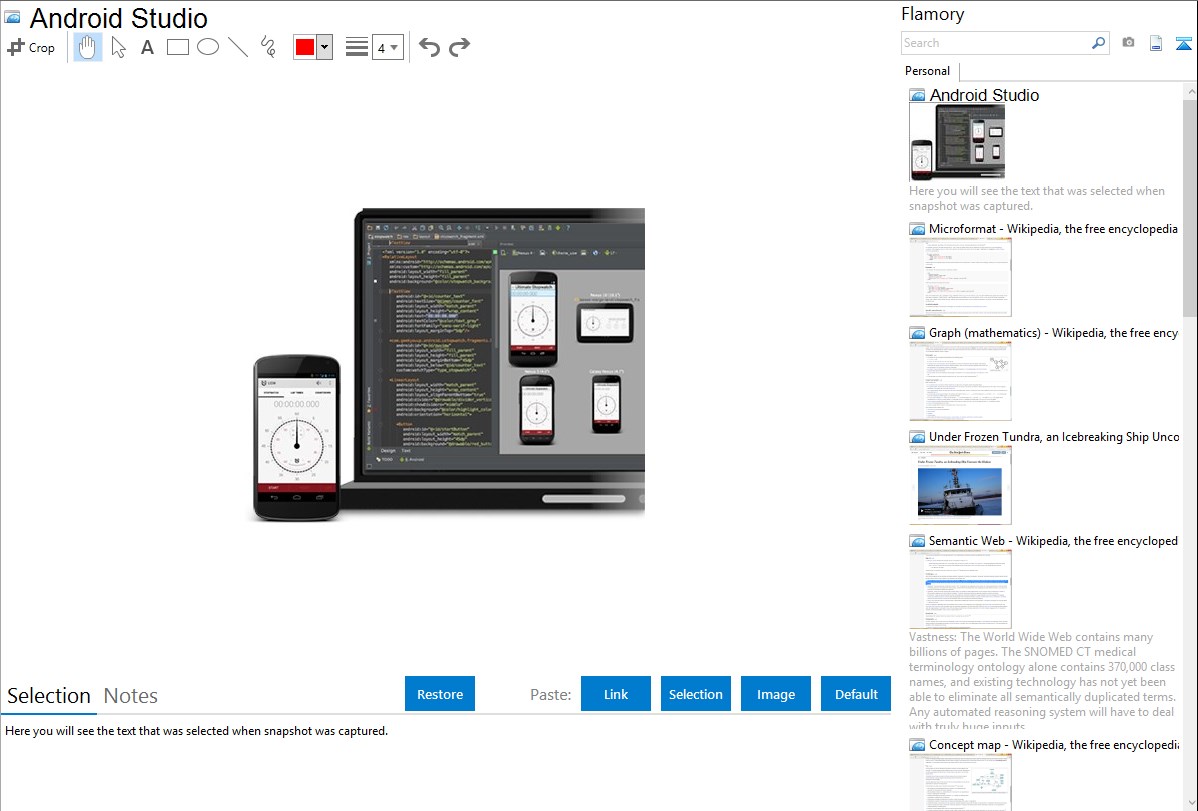Open the Microformat - Wikipedia snapshot title
Viewport: 1198px width, 811px height.
[1053, 229]
